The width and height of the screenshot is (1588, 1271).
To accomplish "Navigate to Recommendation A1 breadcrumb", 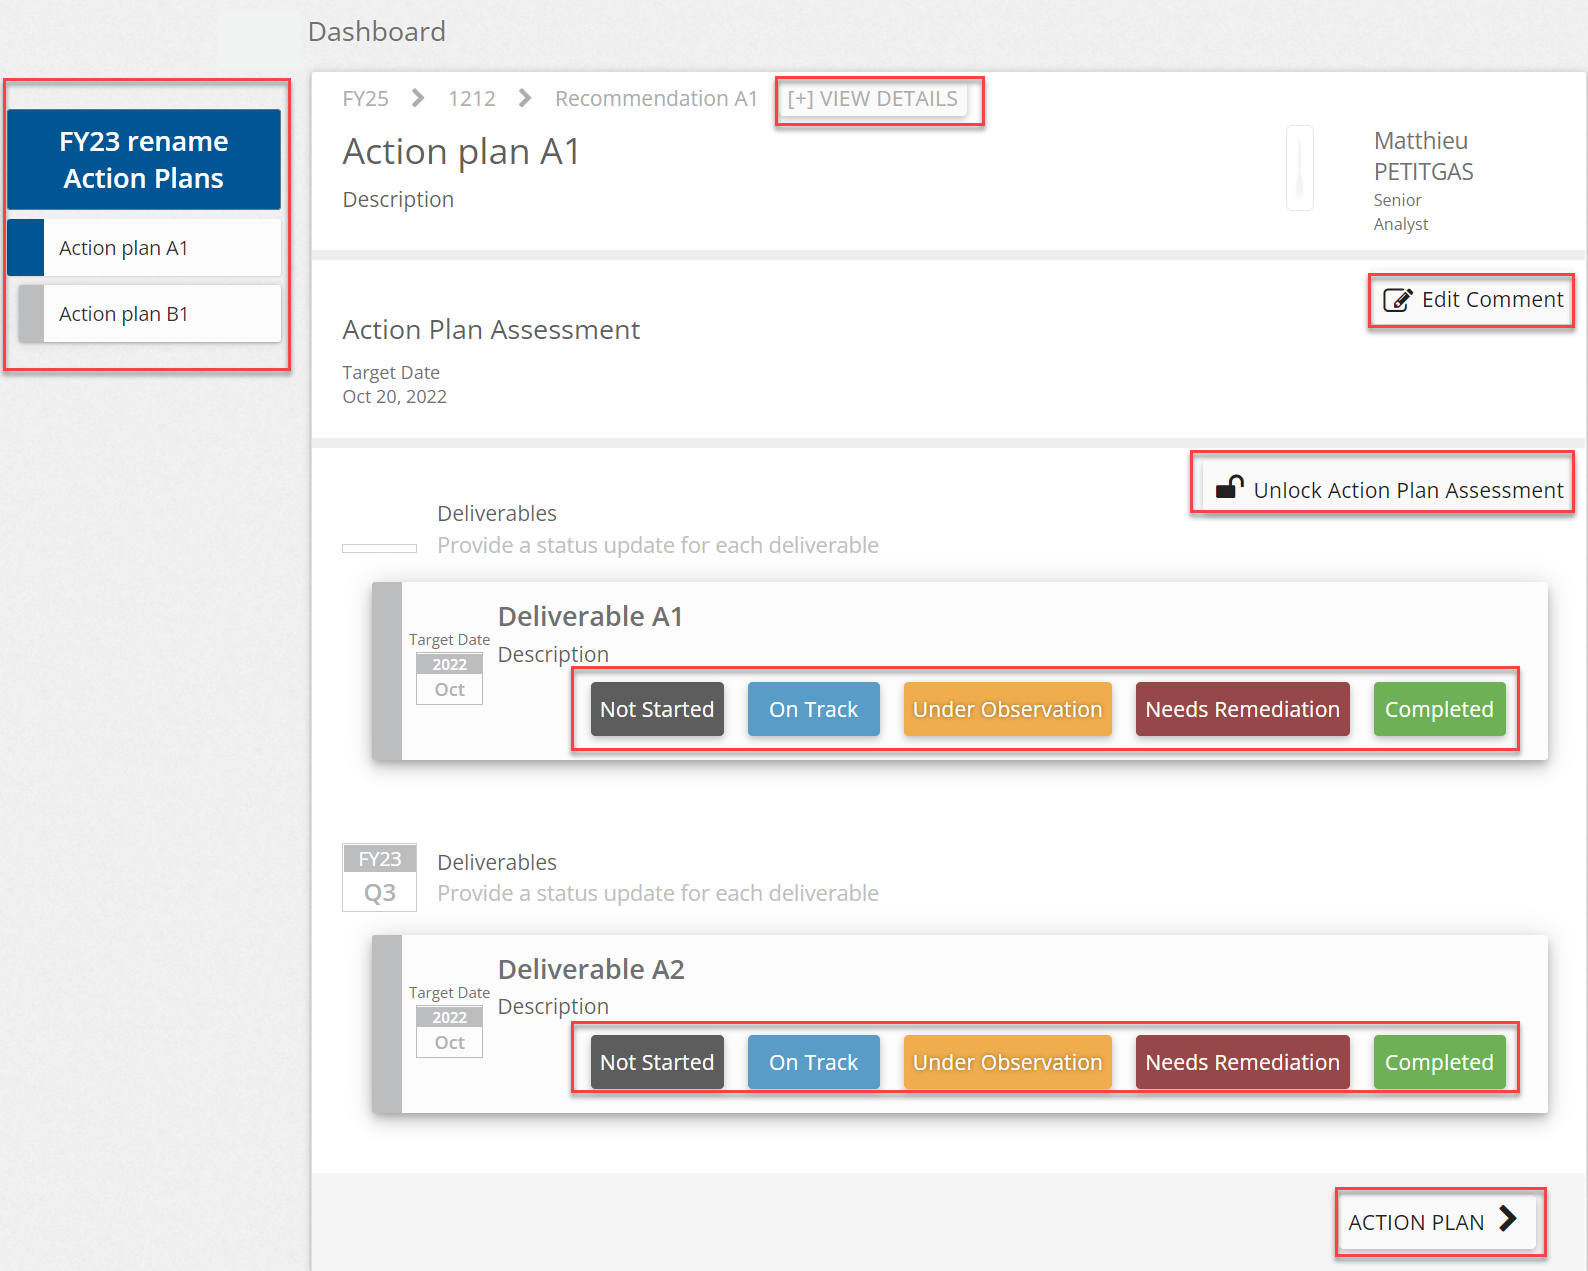I will click(x=656, y=99).
